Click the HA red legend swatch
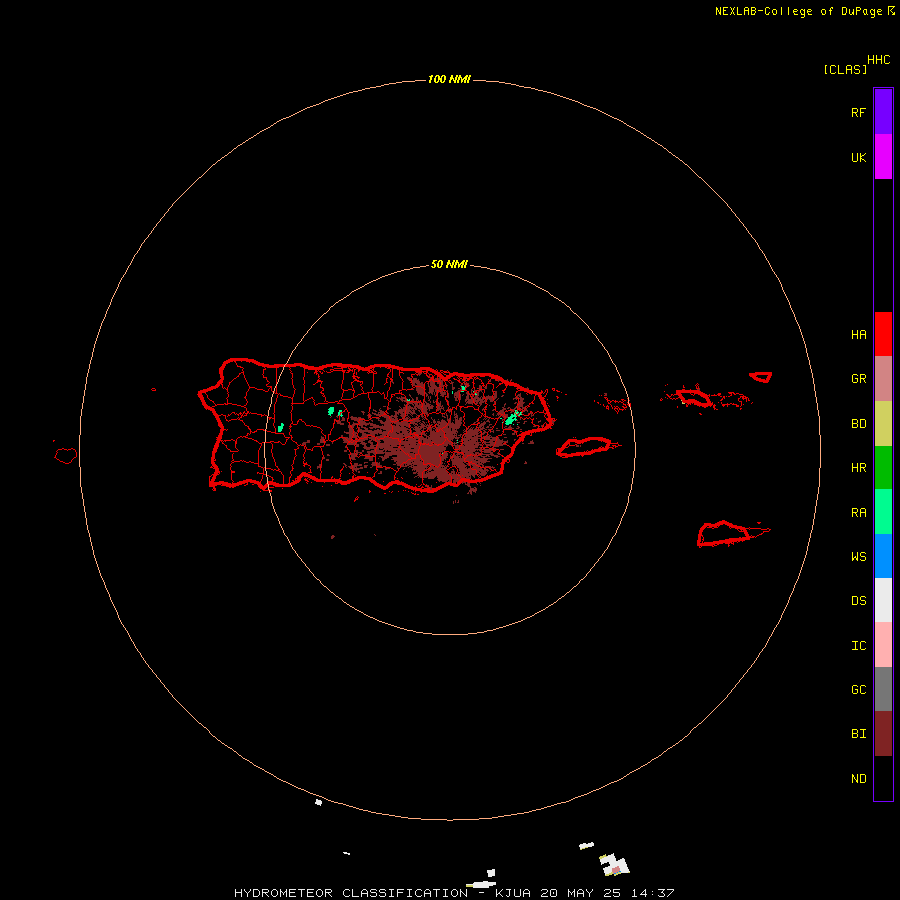Viewport: 900px width, 900px height. (x=883, y=334)
